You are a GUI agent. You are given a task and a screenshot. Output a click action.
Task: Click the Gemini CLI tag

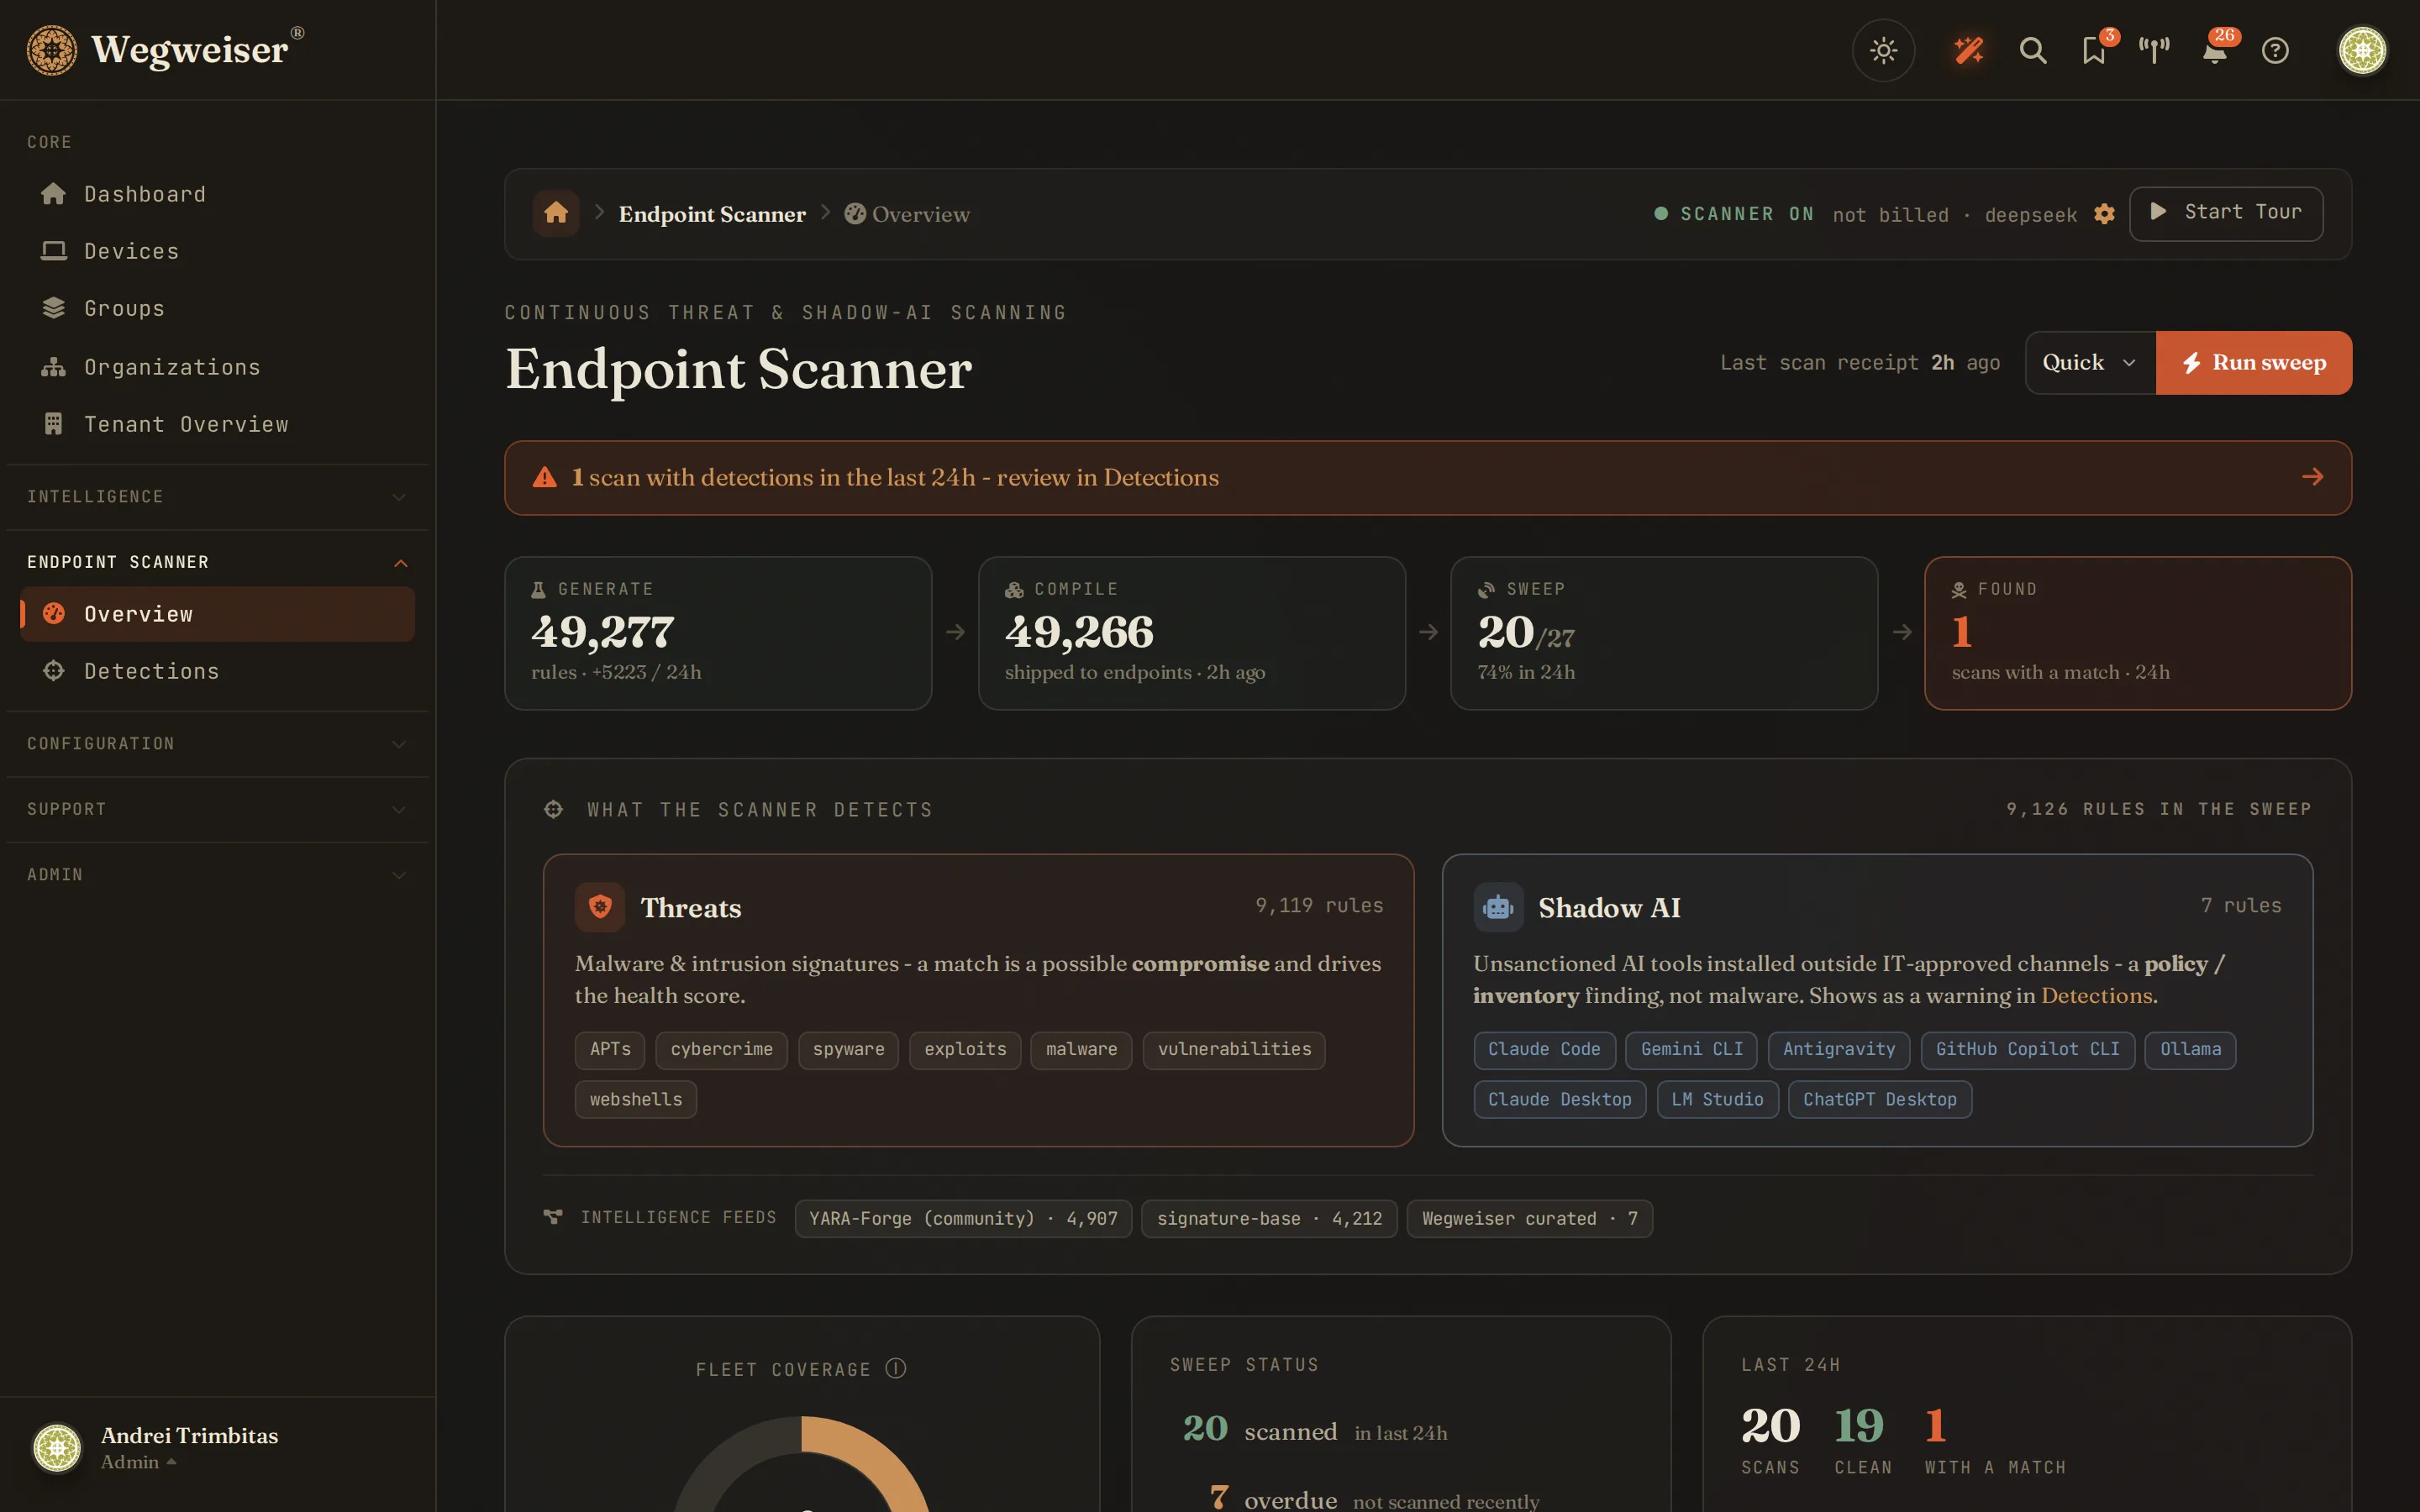click(x=1692, y=1050)
